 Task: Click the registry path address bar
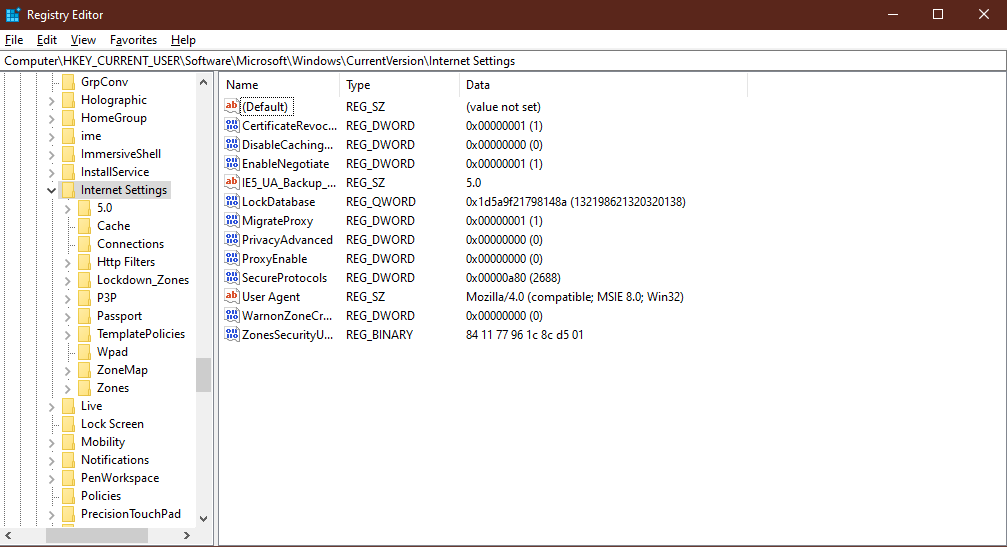point(504,61)
